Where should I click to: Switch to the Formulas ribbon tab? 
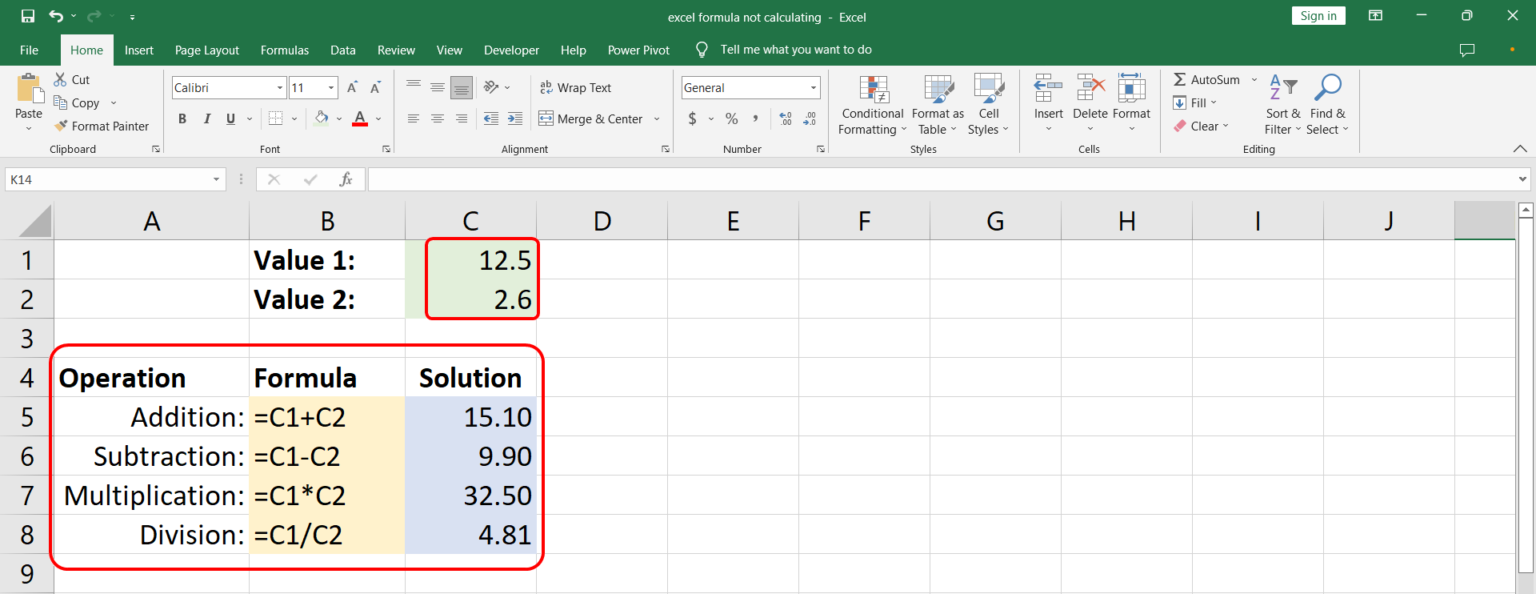(x=284, y=50)
